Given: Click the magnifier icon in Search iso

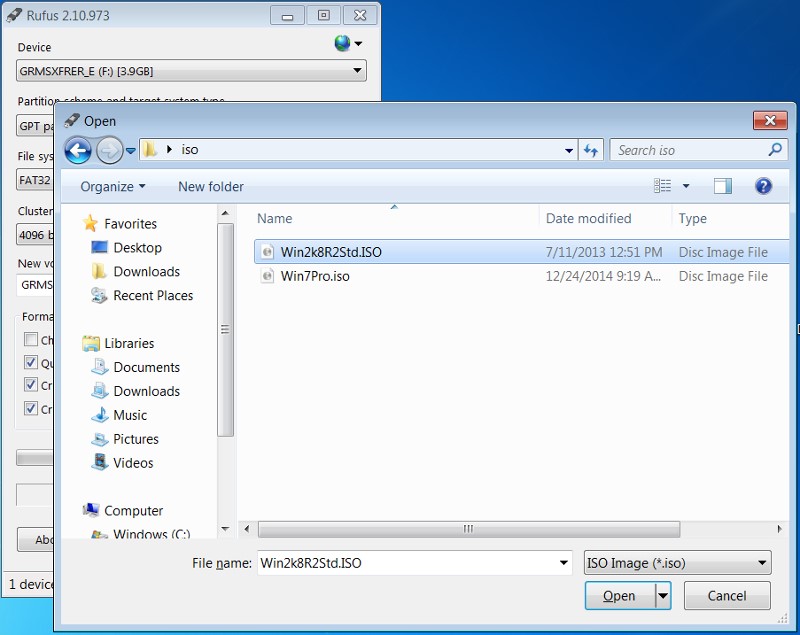Looking at the screenshot, I should click(775, 149).
